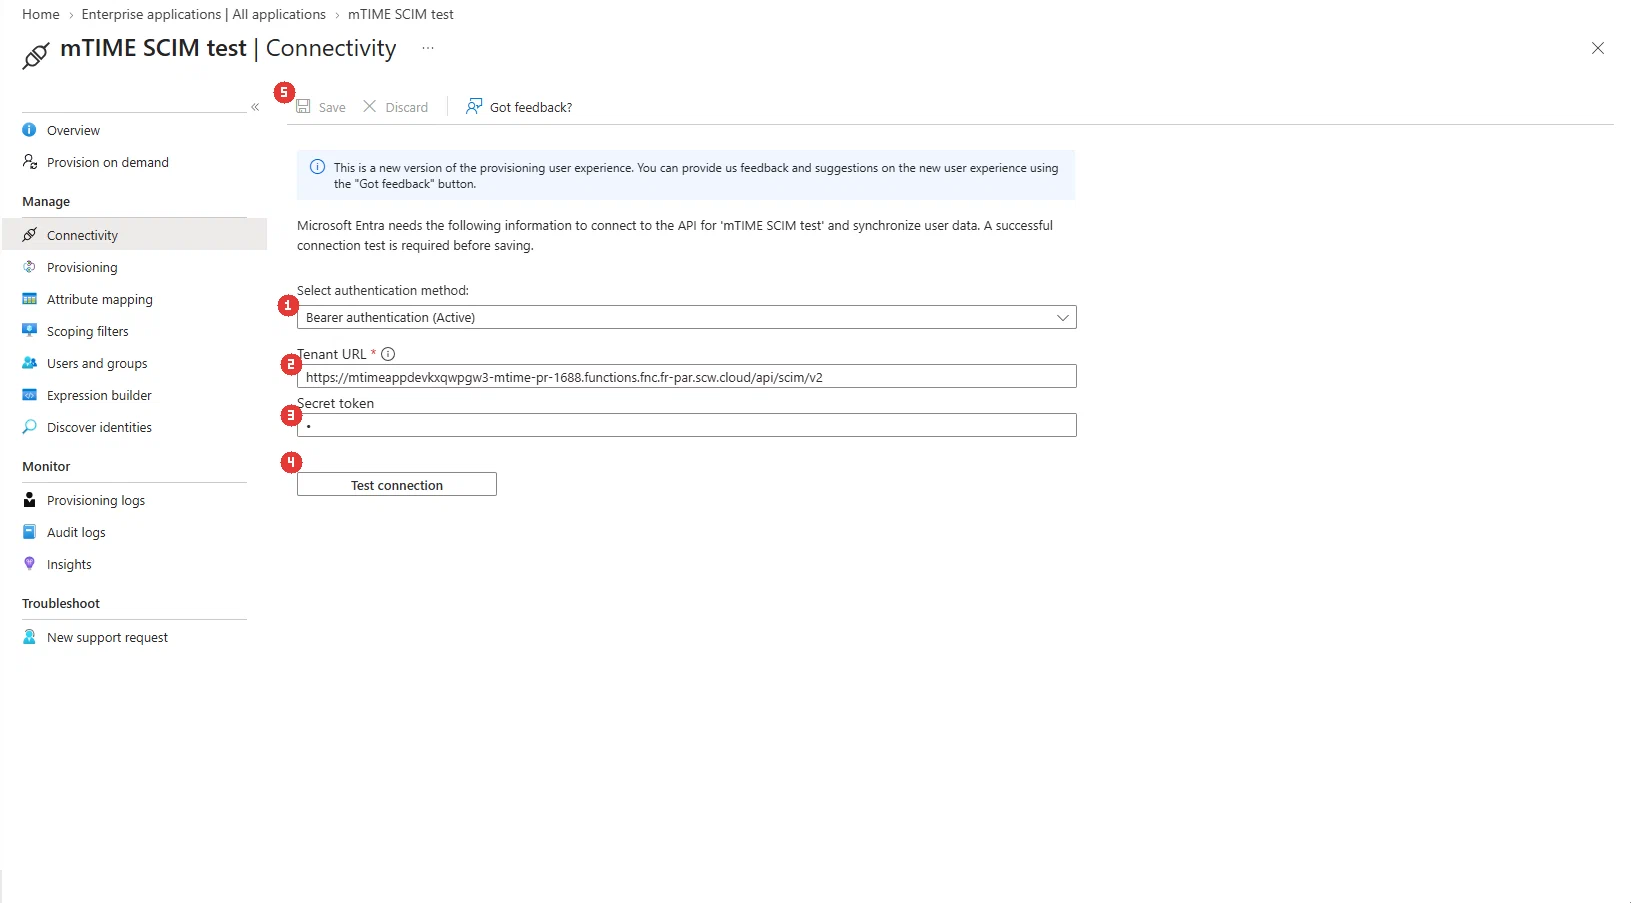
Task: Click the Tenant URL info tooltip icon
Action: coord(388,354)
